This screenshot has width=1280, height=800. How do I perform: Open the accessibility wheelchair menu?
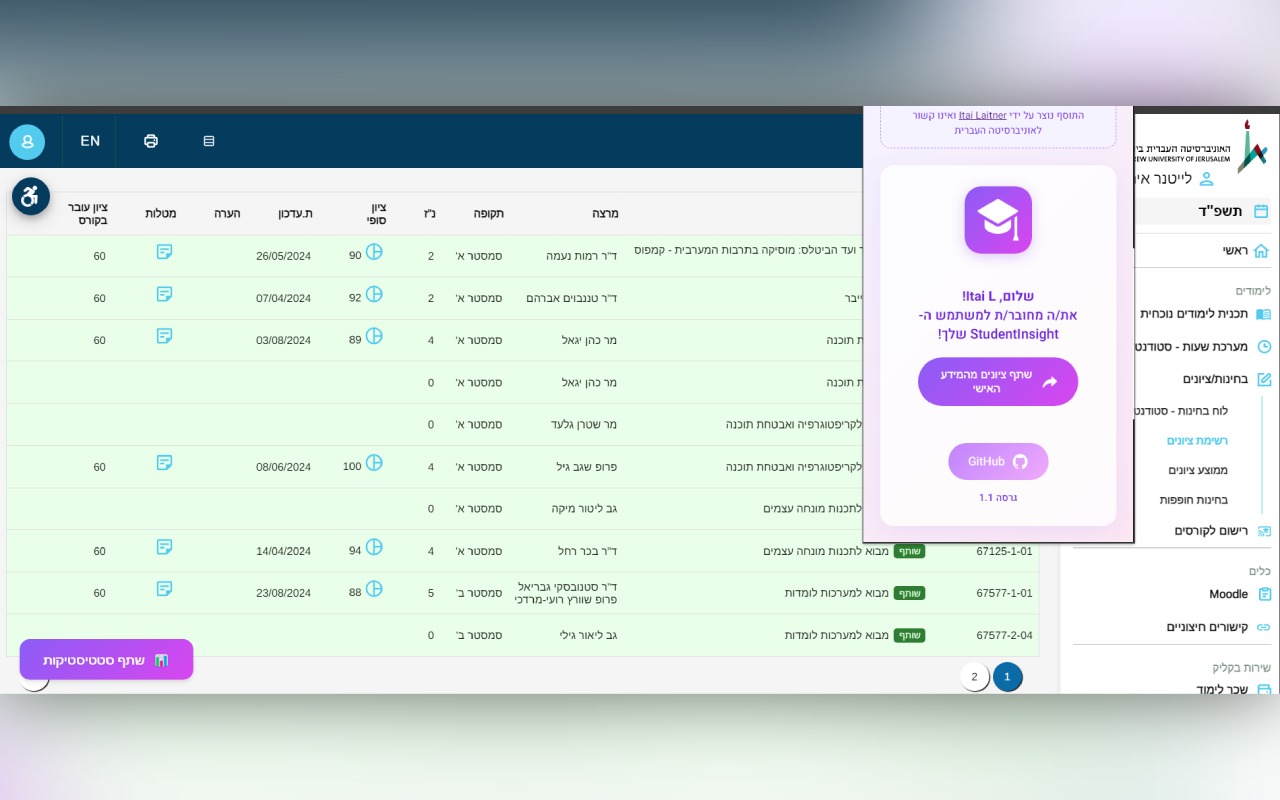click(31, 196)
